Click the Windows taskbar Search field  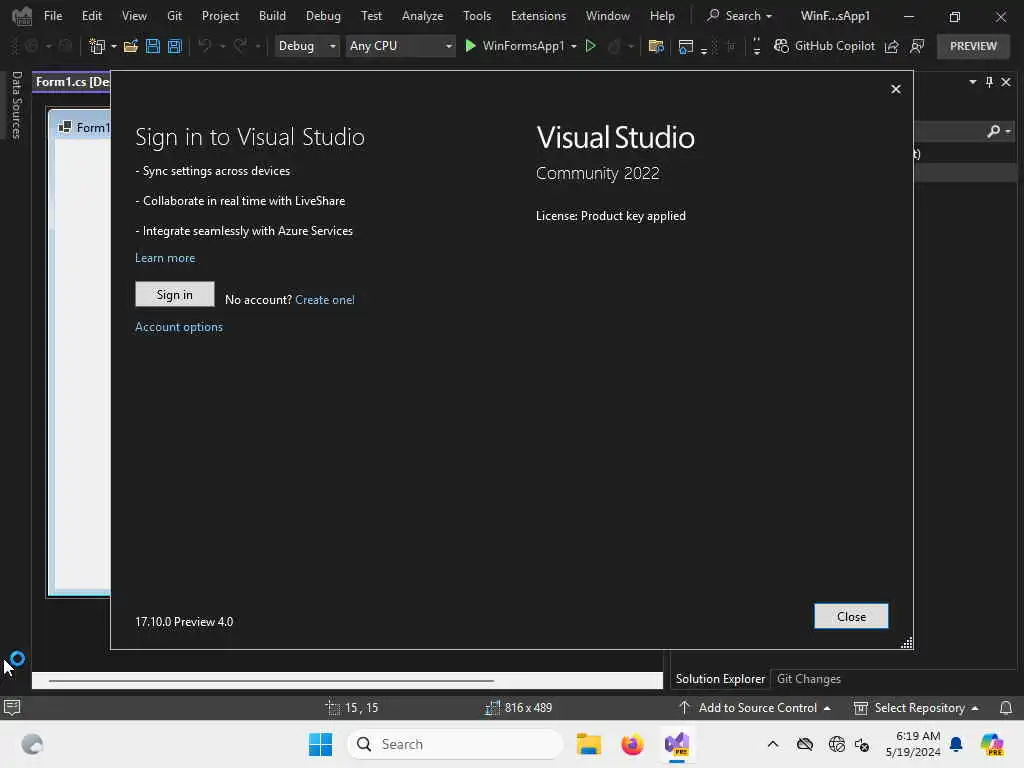(x=455, y=744)
